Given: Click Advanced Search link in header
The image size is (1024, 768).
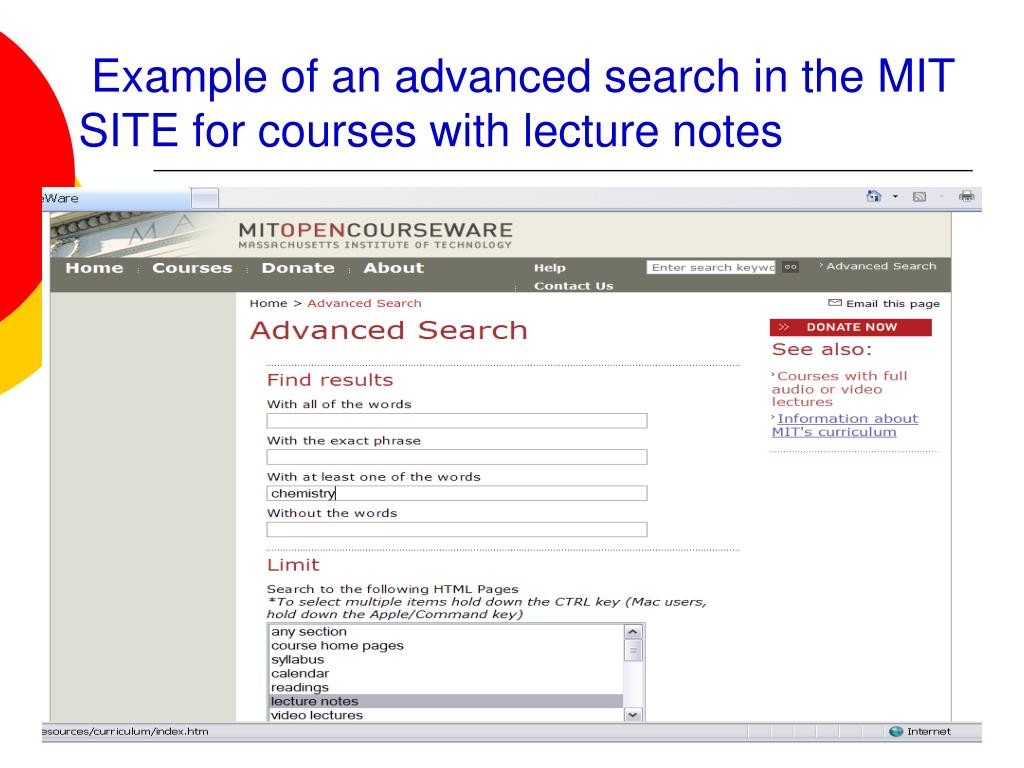Looking at the screenshot, I should [x=881, y=266].
